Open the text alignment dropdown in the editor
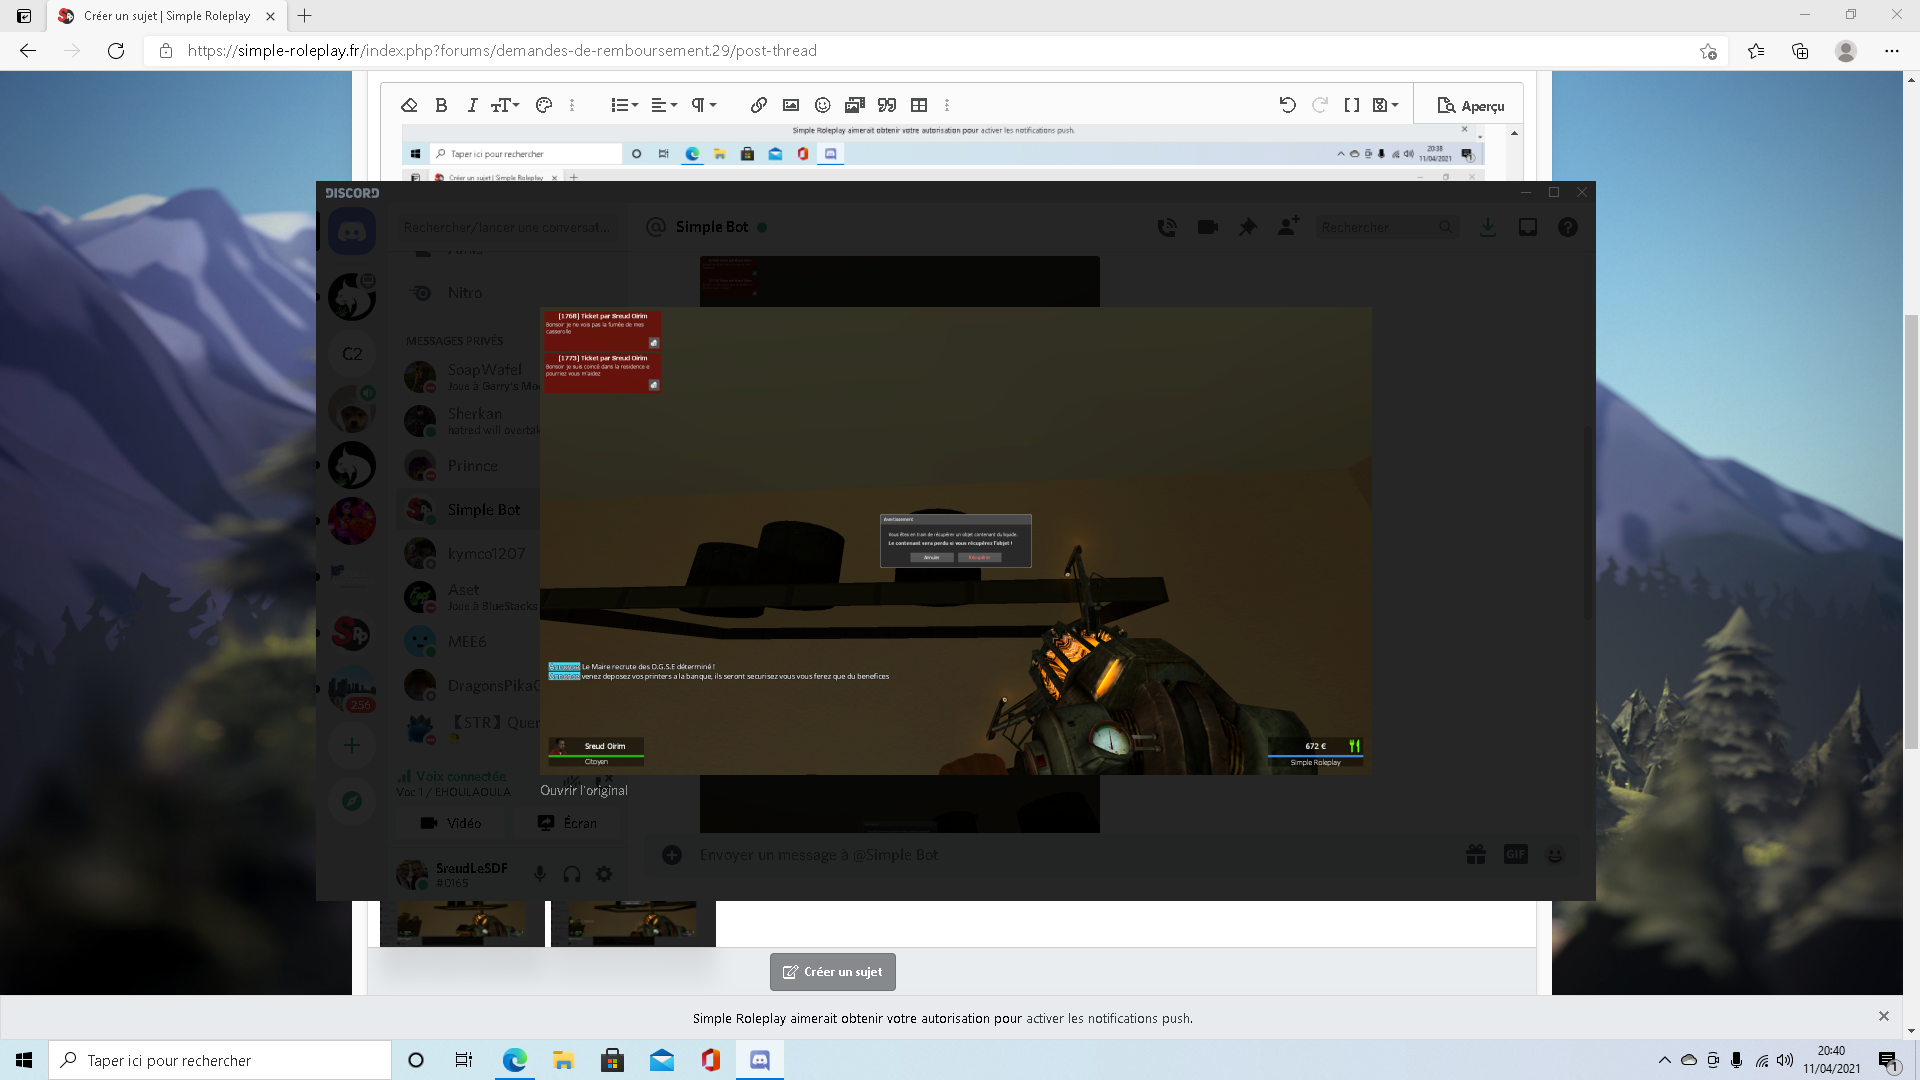 (x=664, y=105)
